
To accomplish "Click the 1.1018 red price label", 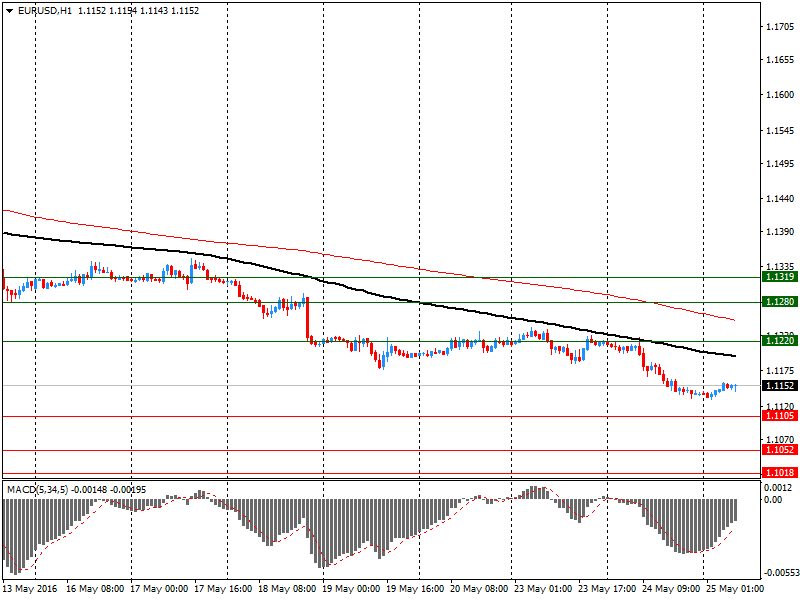I will click(x=780, y=472).
